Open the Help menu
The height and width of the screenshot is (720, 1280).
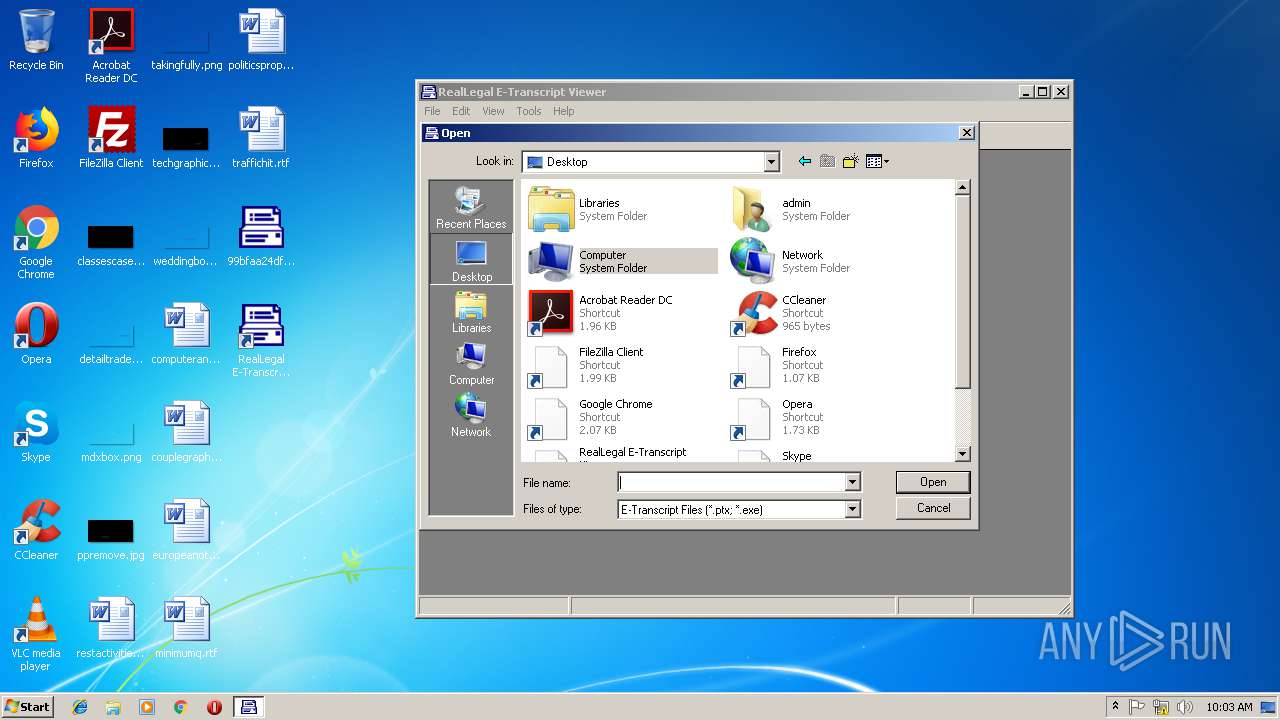563,111
